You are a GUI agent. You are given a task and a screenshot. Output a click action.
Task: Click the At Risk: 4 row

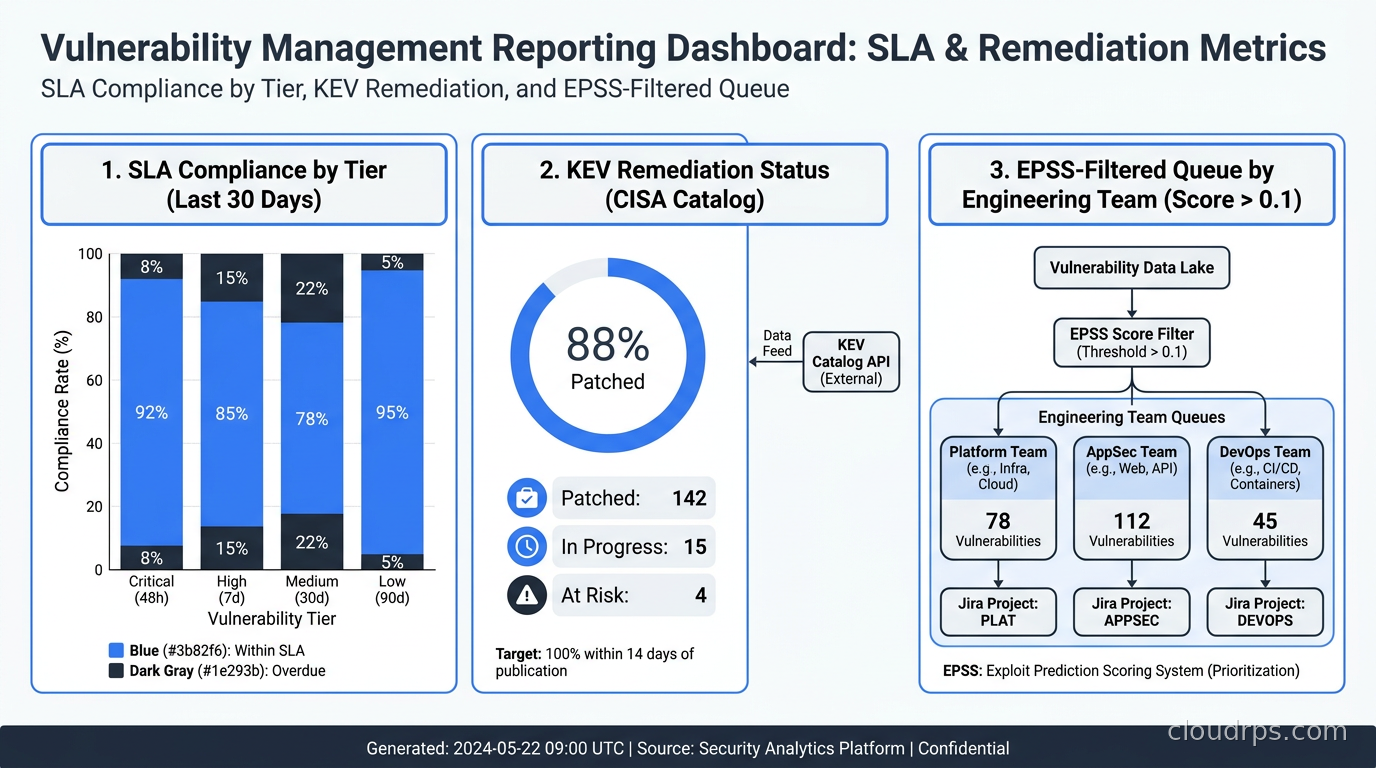pyautogui.click(x=634, y=595)
